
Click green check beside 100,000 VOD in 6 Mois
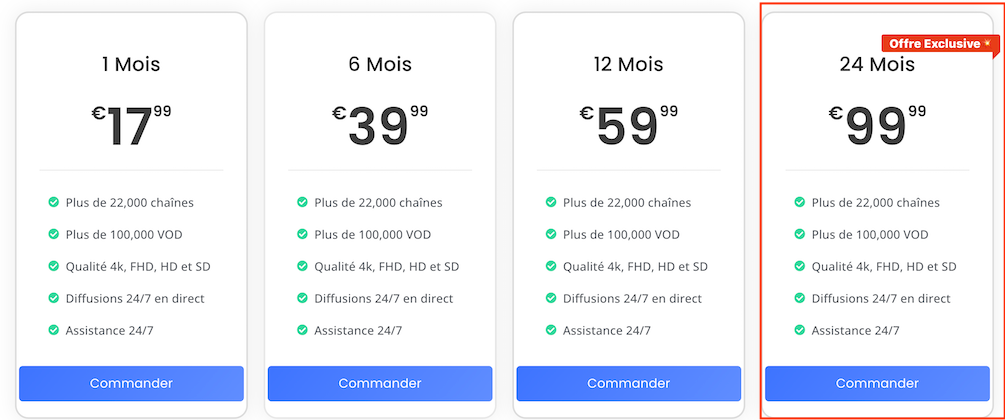click(x=303, y=235)
